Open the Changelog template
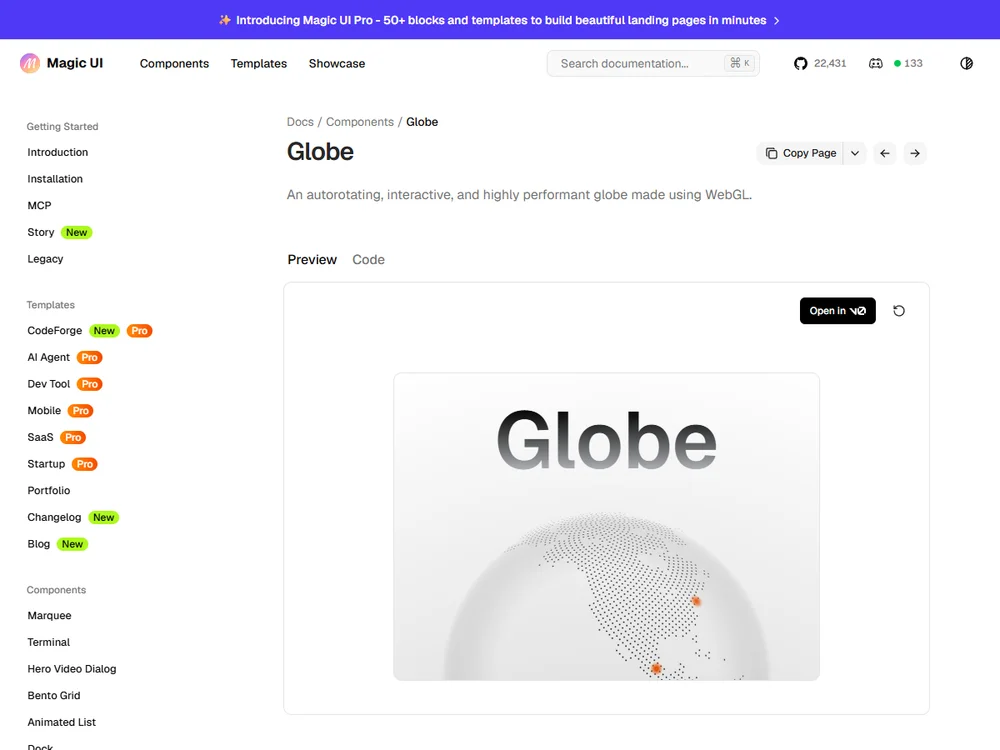Screen dimensions: 1000x750 pos(54,517)
